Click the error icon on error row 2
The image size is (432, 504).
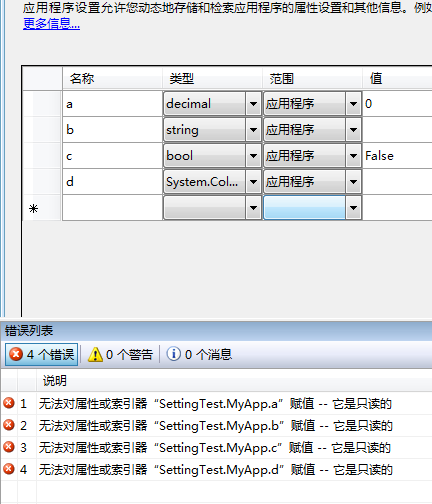(x=9, y=425)
